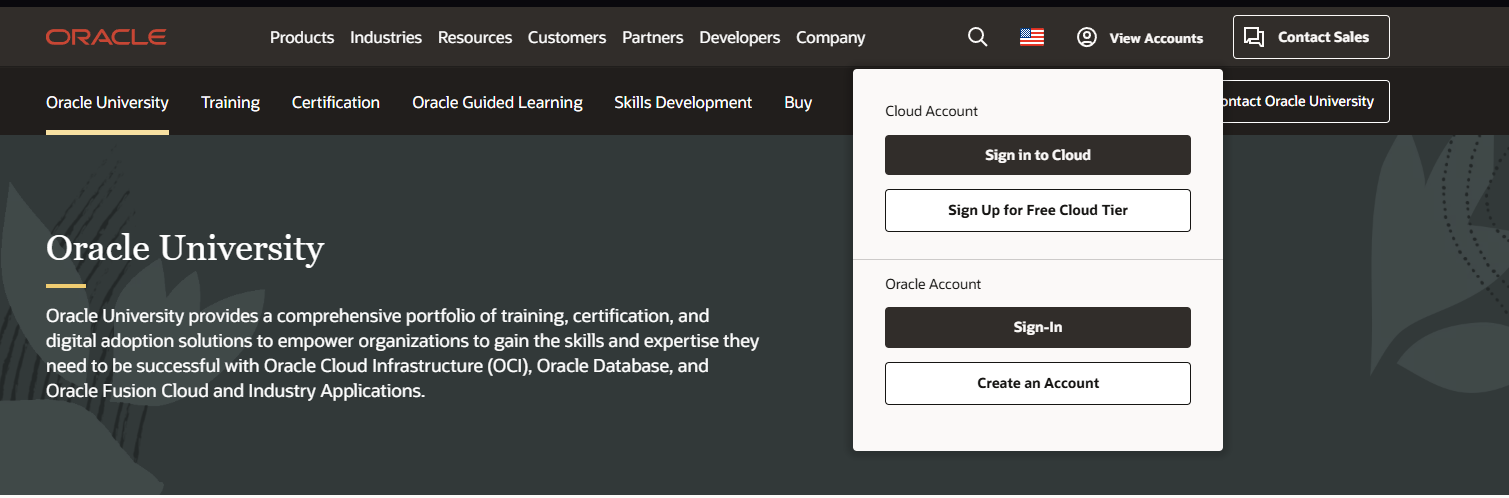Viewport: 1509px width, 498px height.
Task: Switch to Skills Development tab
Action: coord(683,102)
